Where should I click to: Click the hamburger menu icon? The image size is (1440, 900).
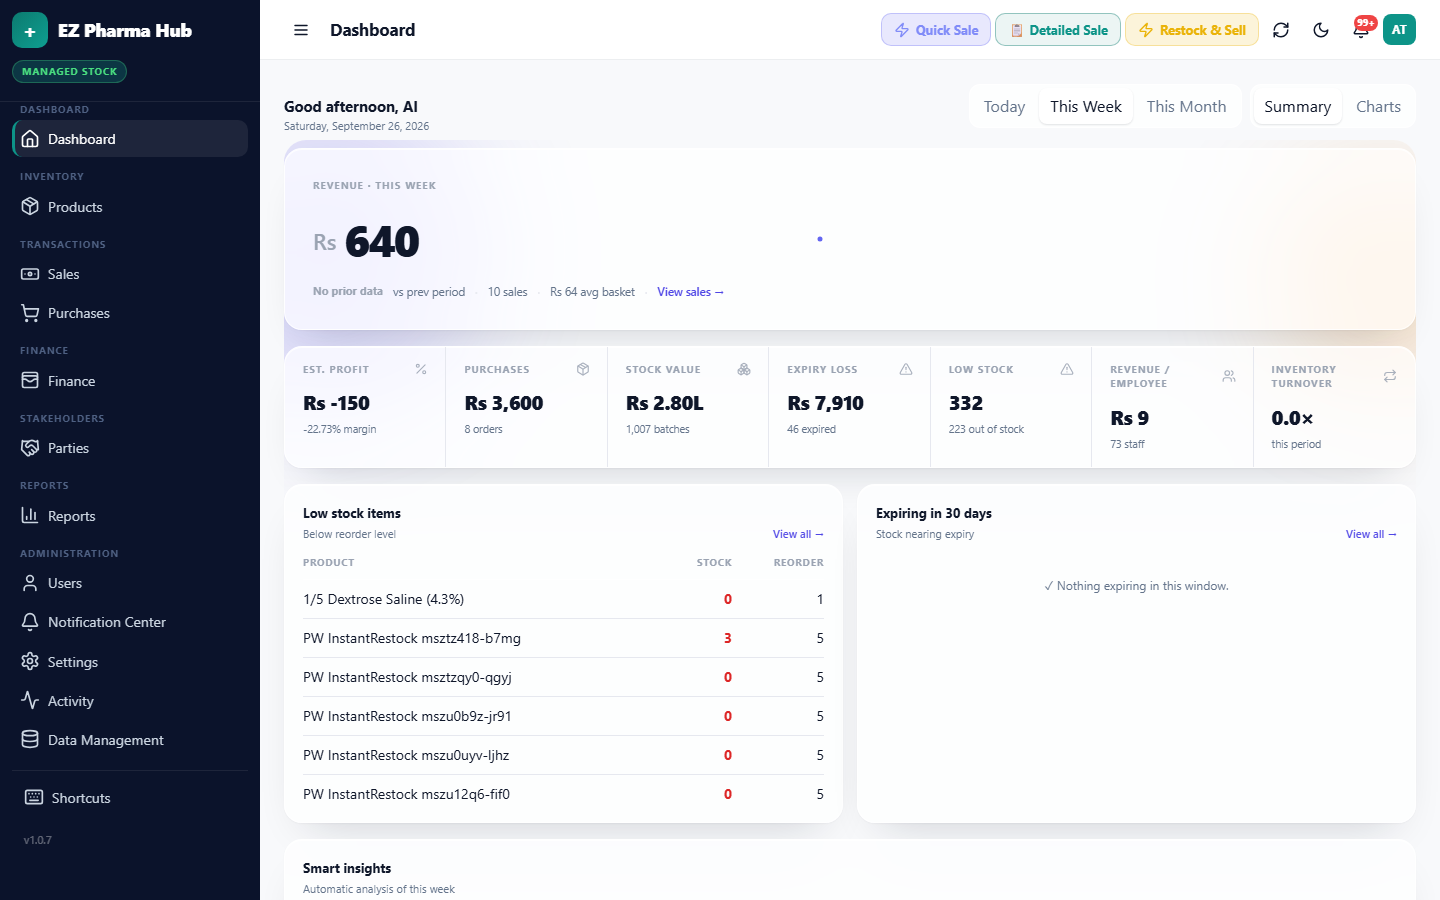coord(301,30)
